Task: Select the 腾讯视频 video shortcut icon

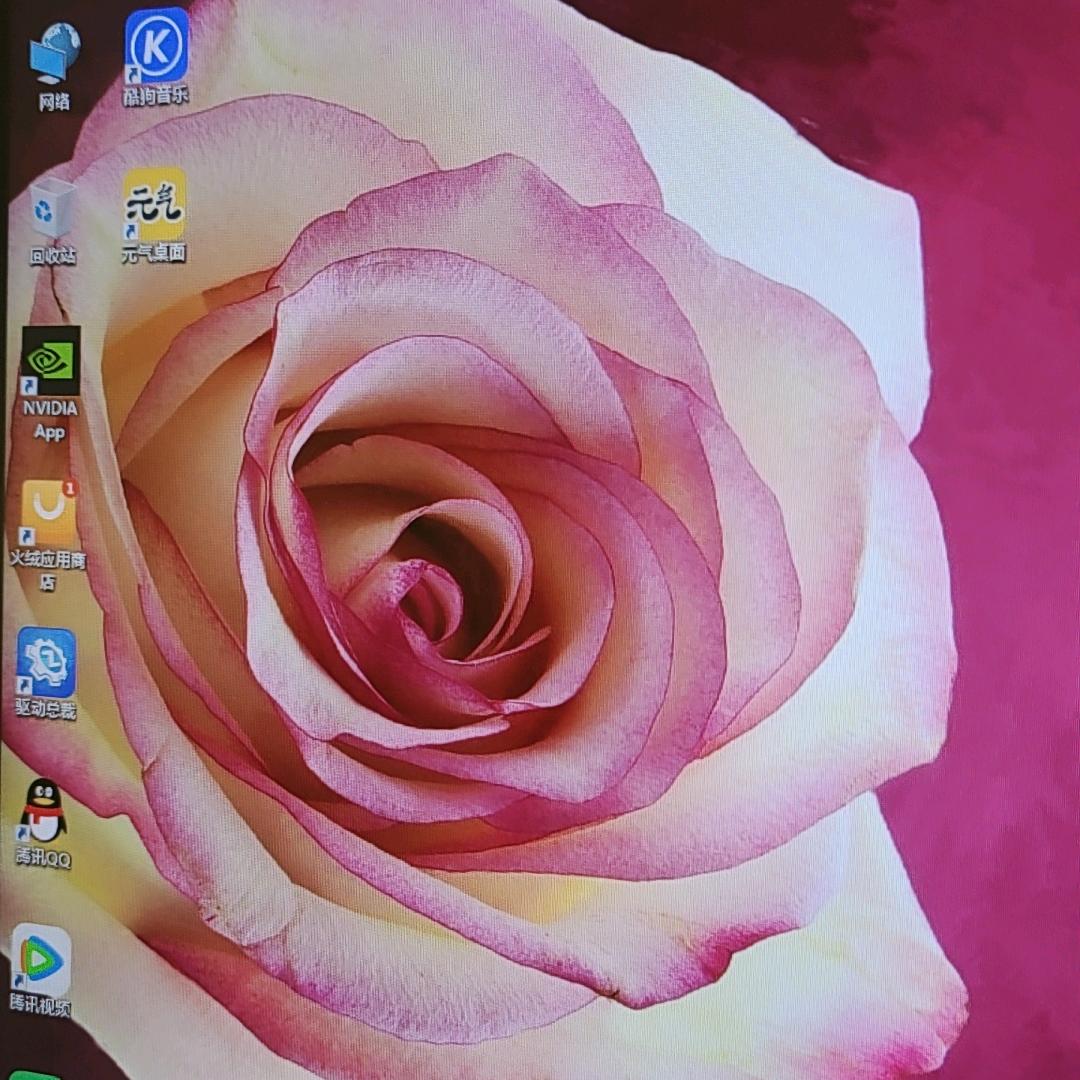Action: tap(41, 959)
